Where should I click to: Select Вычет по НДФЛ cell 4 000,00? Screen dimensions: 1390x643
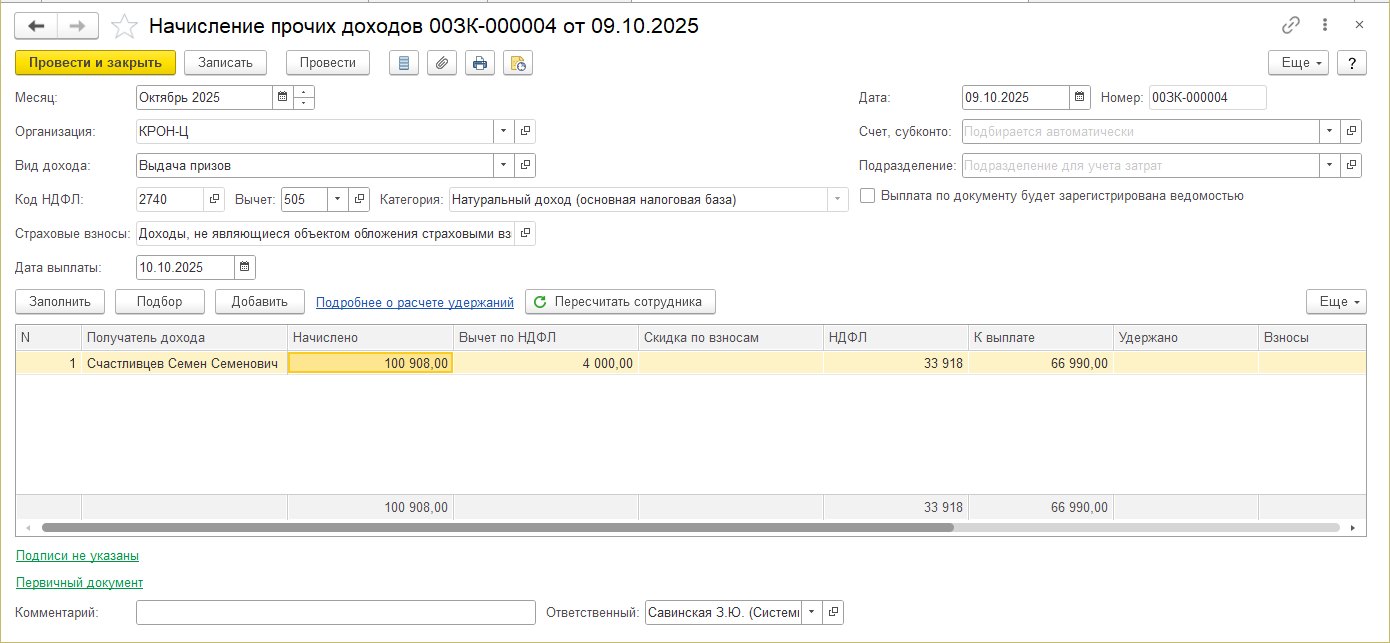click(546, 364)
